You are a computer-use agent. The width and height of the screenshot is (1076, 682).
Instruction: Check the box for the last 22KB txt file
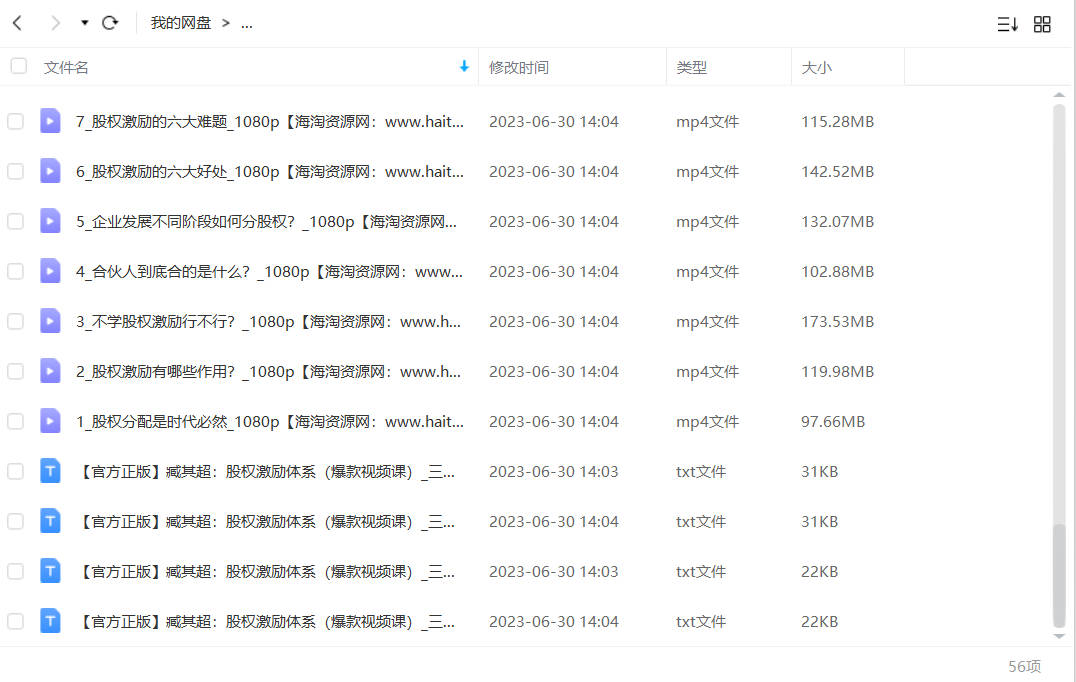click(x=15, y=622)
